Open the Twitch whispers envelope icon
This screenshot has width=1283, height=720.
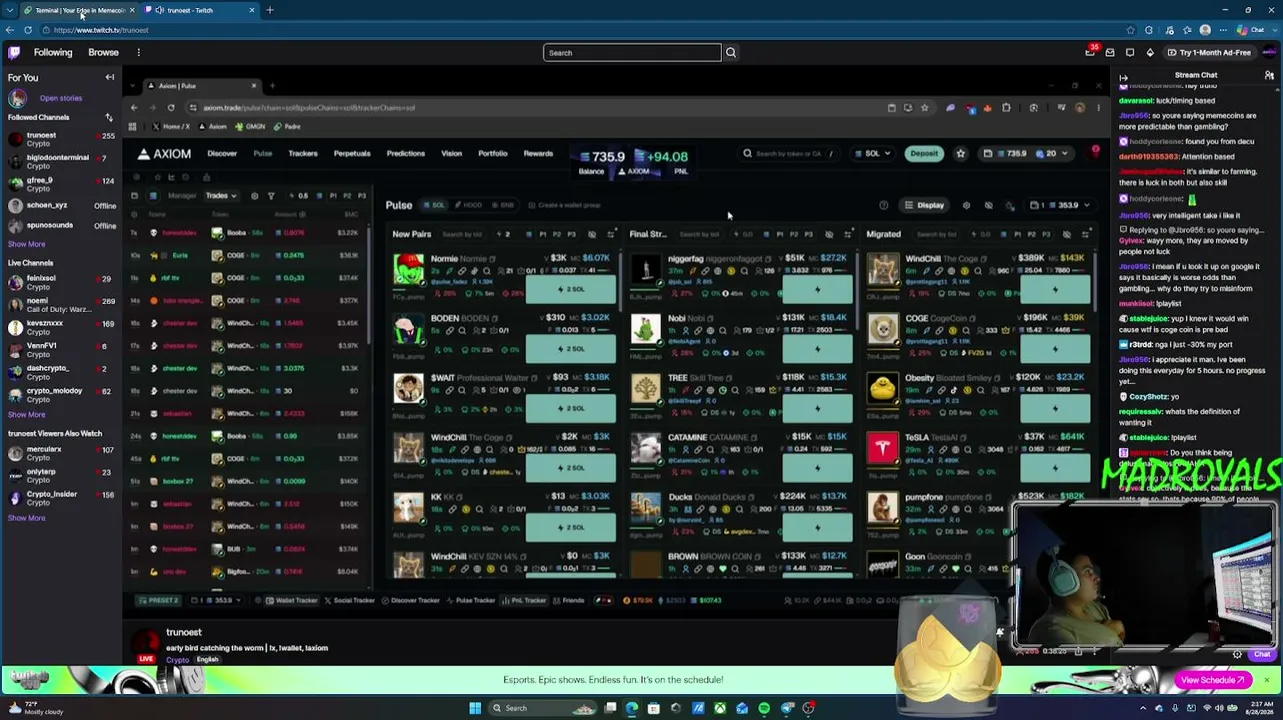1110,52
